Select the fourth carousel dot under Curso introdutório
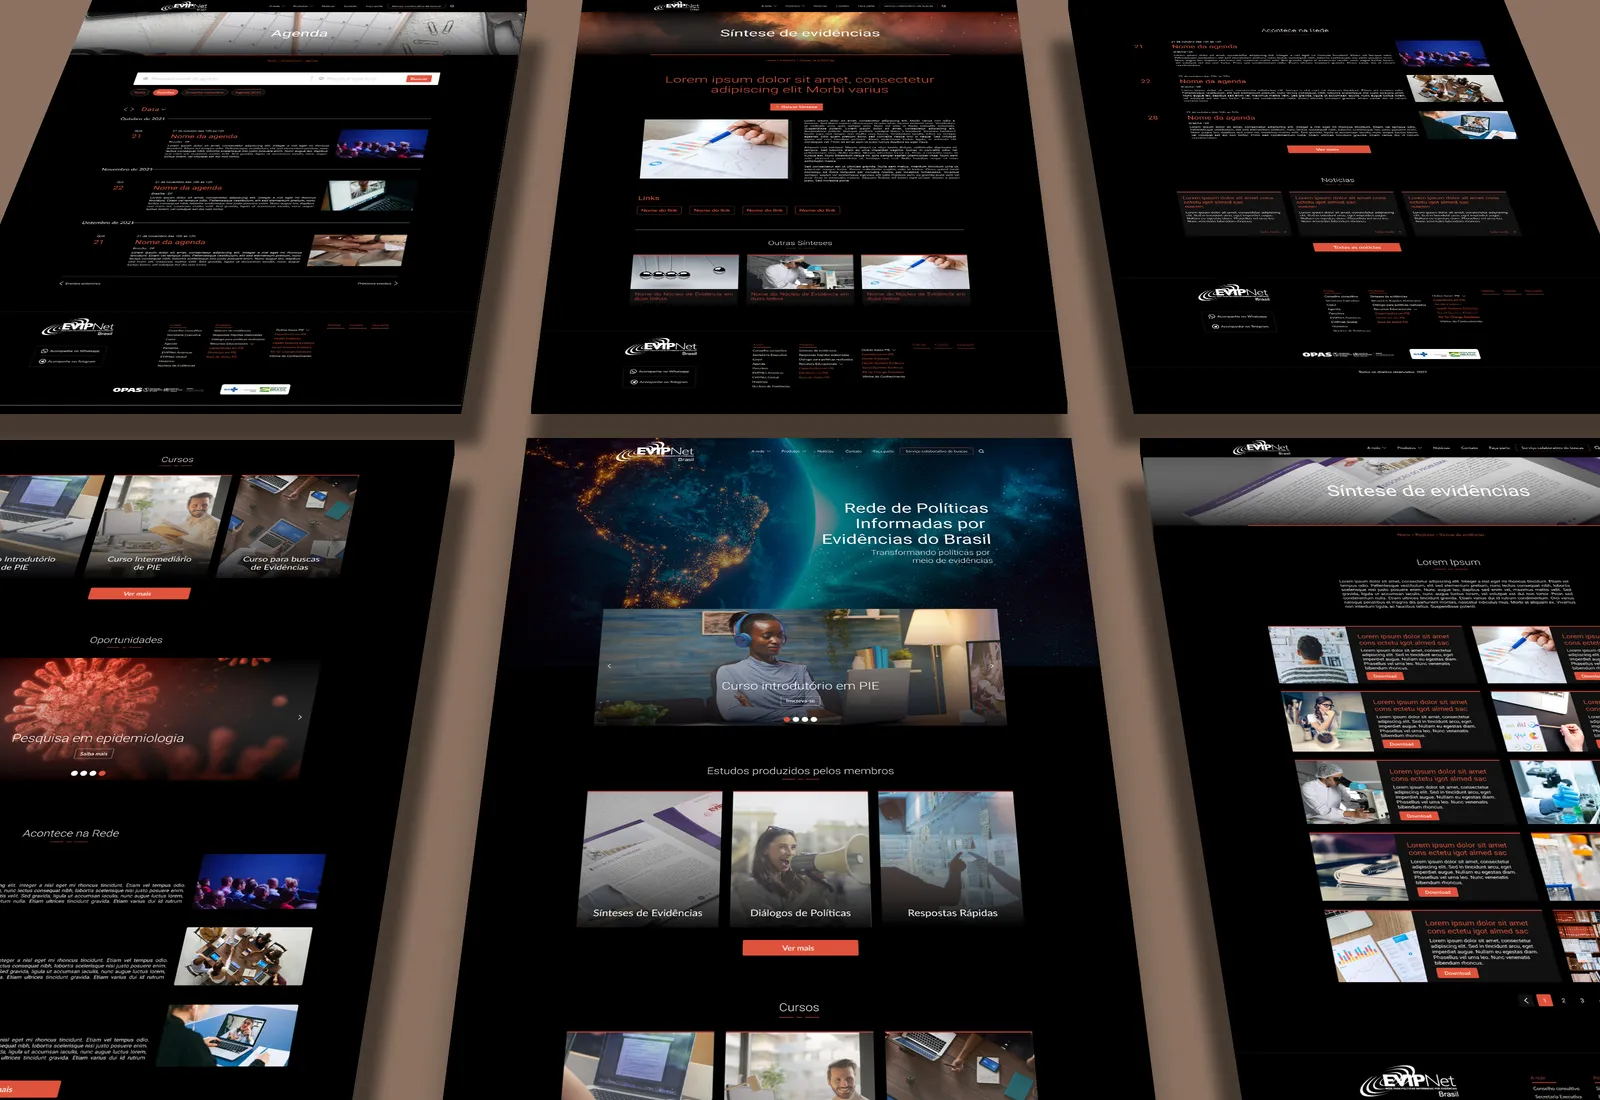This screenshot has height=1100, width=1600. 814,719
